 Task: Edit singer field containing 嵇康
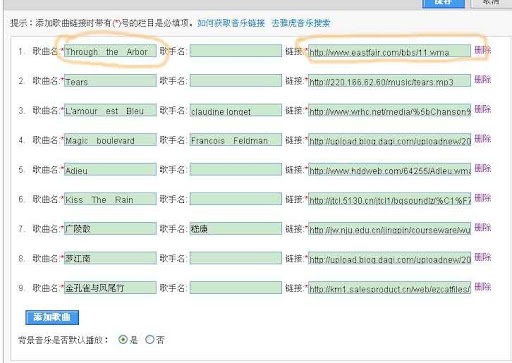pyautogui.click(x=236, y=228)
